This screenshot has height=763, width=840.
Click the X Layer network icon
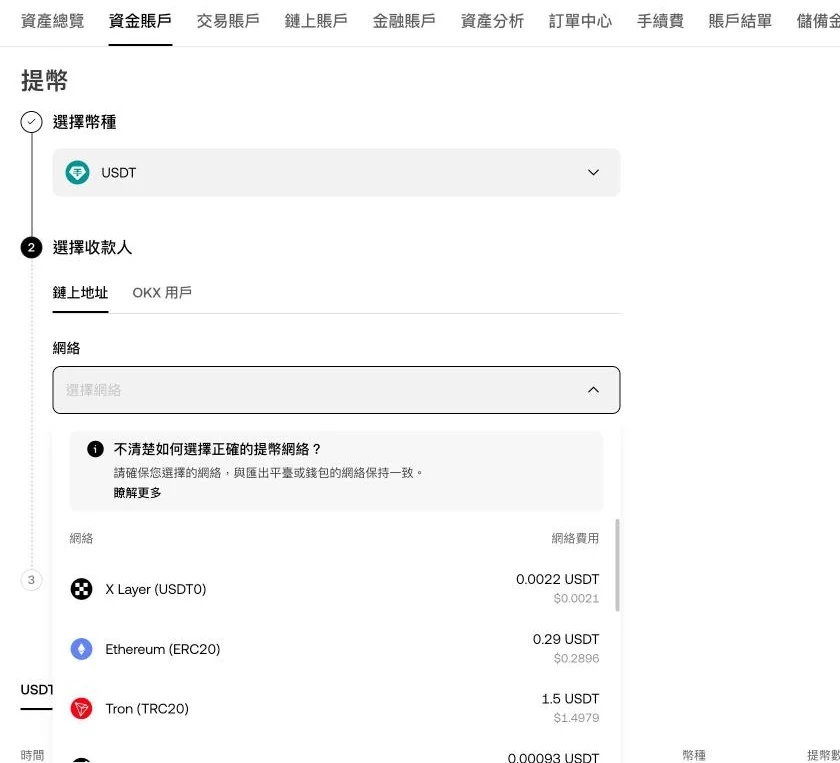tap(81, 589)
